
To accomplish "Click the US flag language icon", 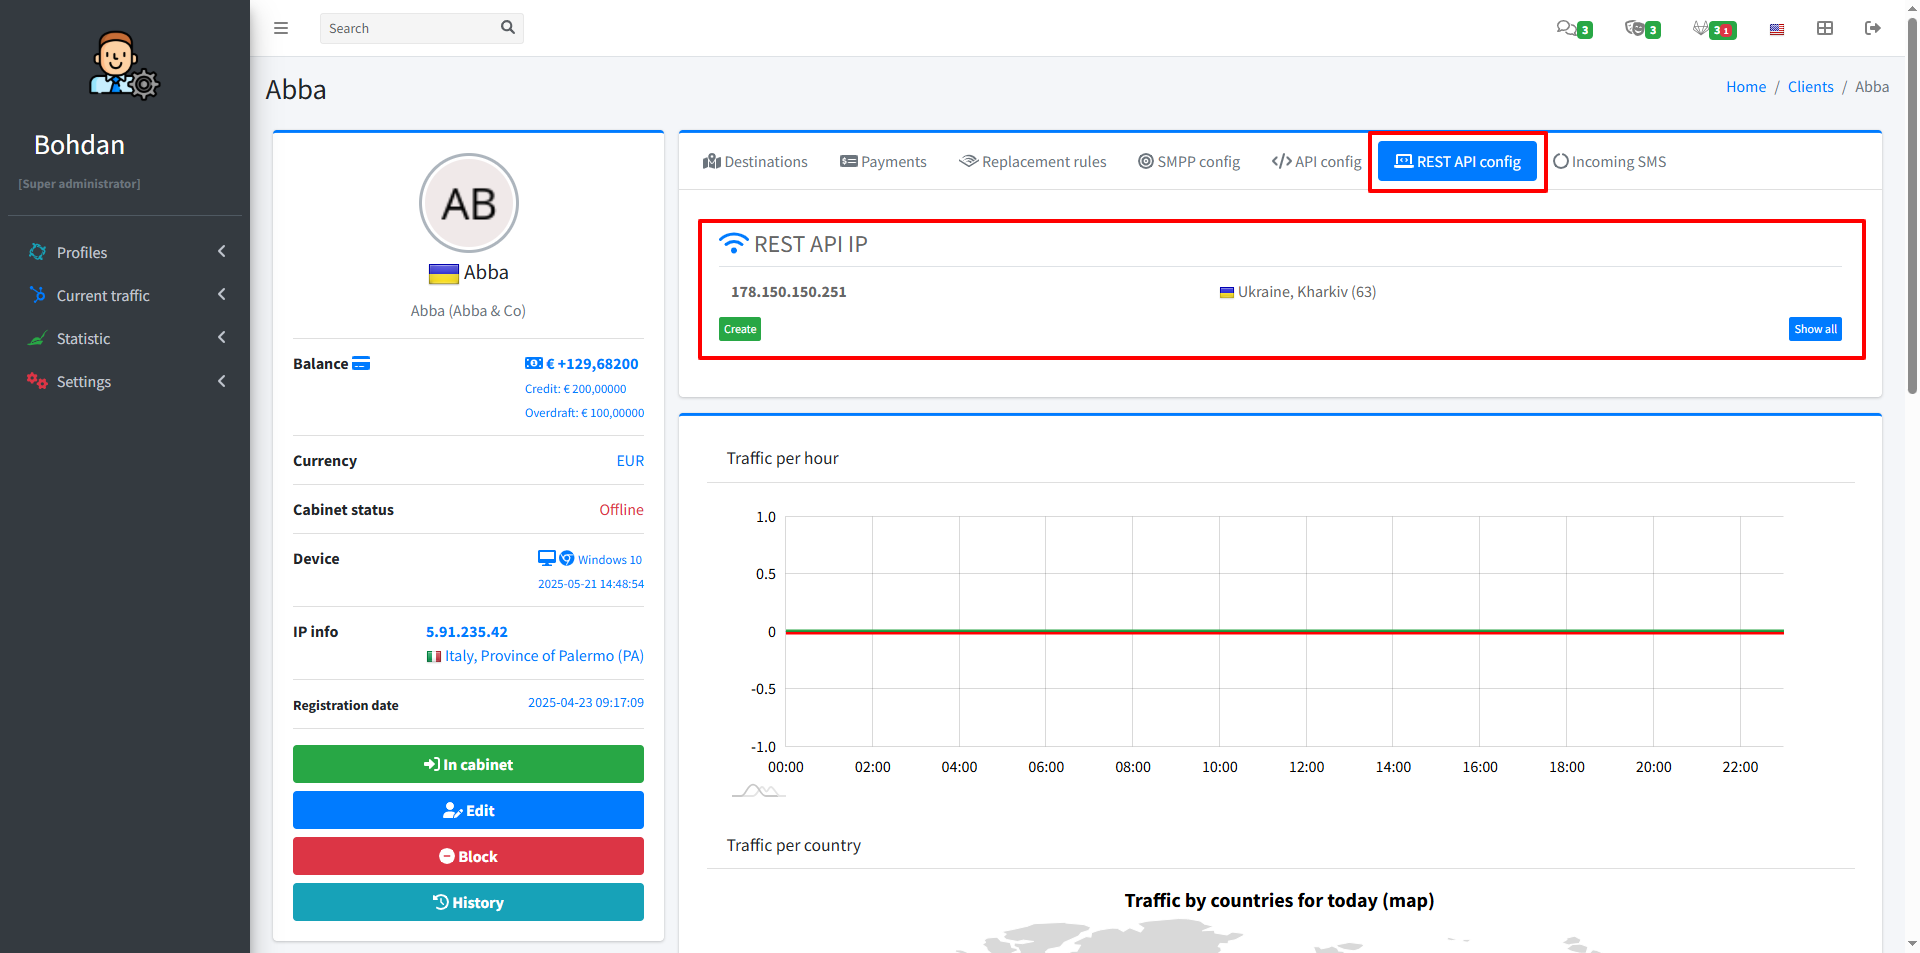I will pos(1777,29).
